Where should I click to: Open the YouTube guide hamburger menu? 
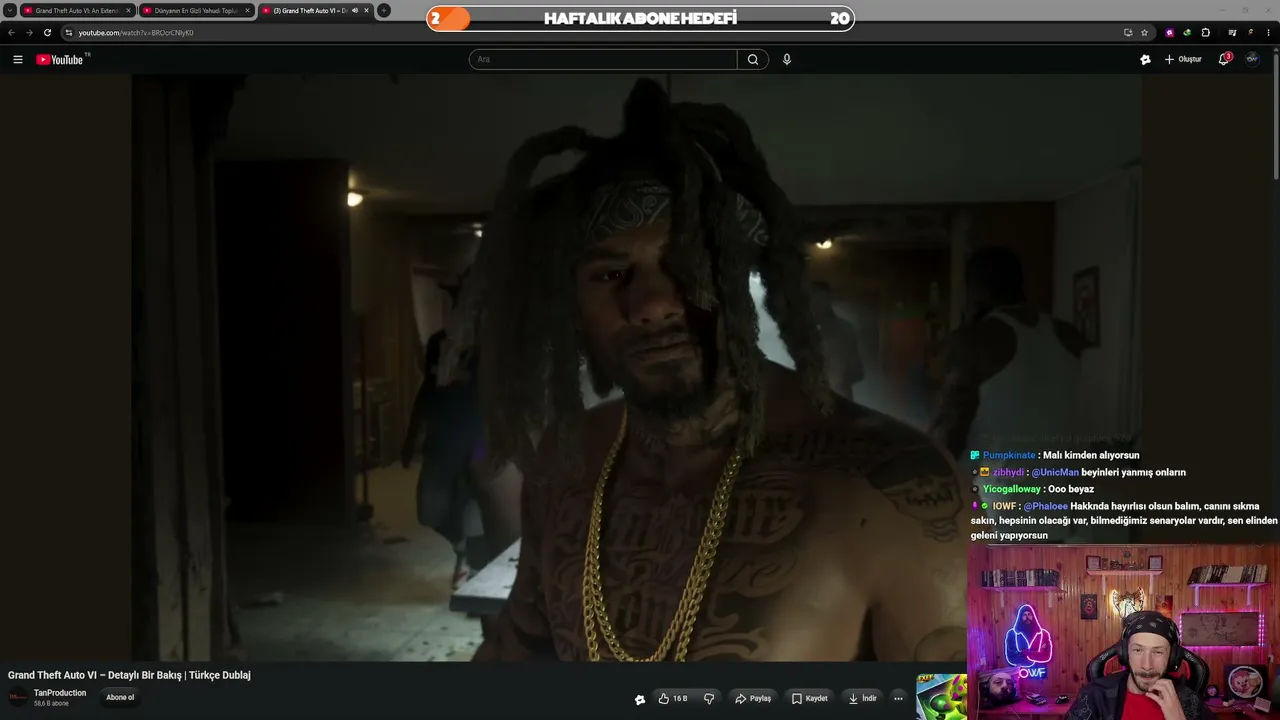(x=18, y=60)
